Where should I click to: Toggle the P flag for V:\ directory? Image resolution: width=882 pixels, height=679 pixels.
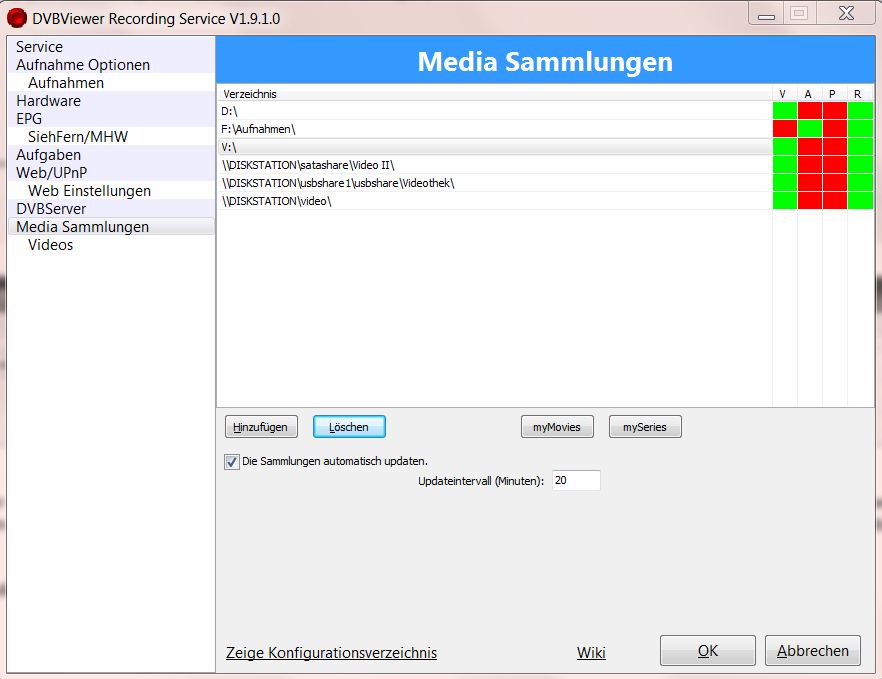click(x=835, y=147)
